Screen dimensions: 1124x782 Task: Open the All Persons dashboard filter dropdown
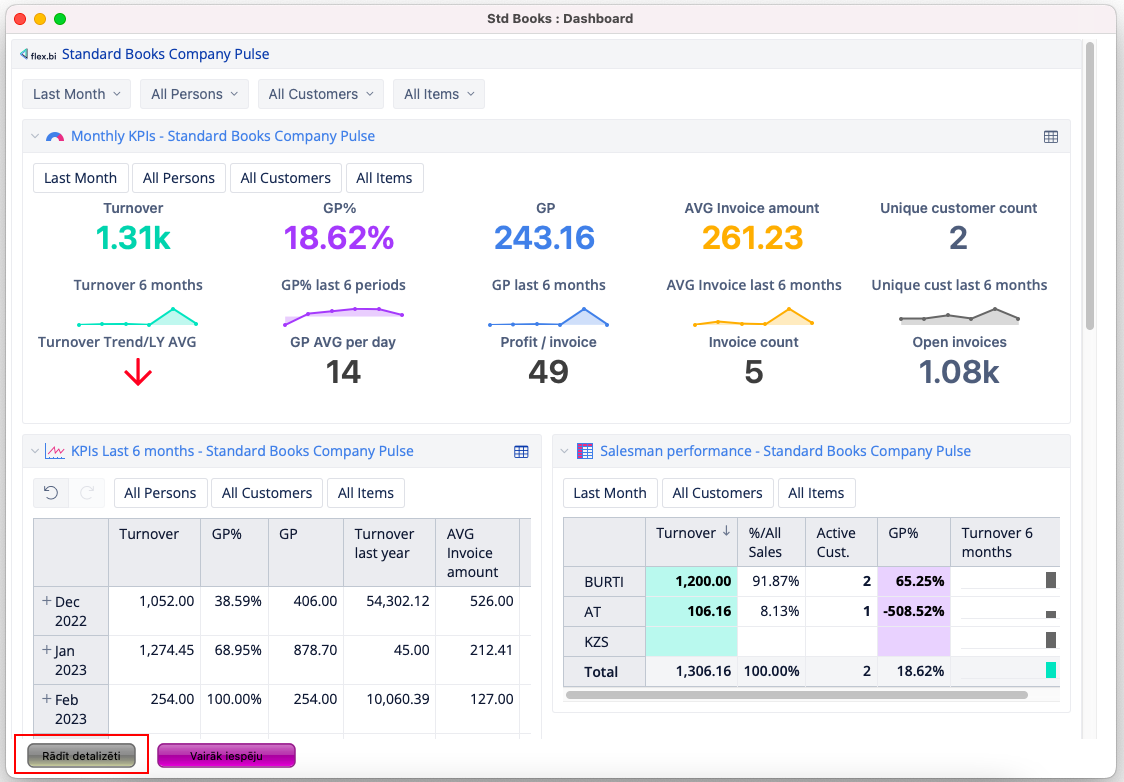click(194, 94)
